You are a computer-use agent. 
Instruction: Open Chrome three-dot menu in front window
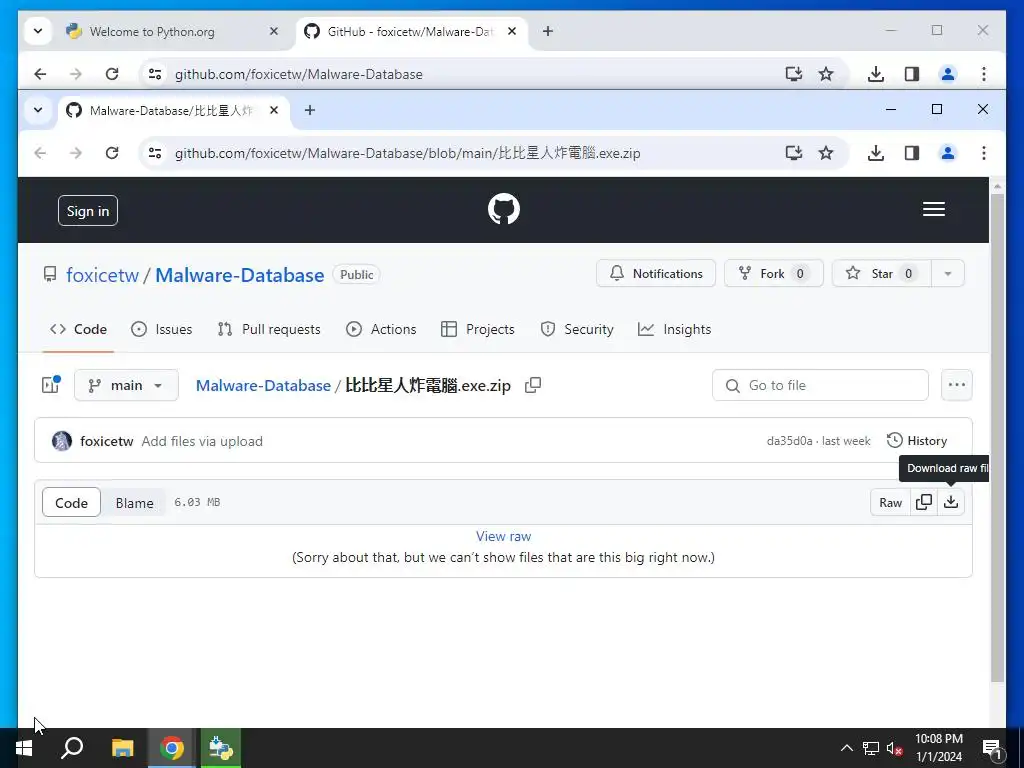pyautogui.click(x=984, y=153)
